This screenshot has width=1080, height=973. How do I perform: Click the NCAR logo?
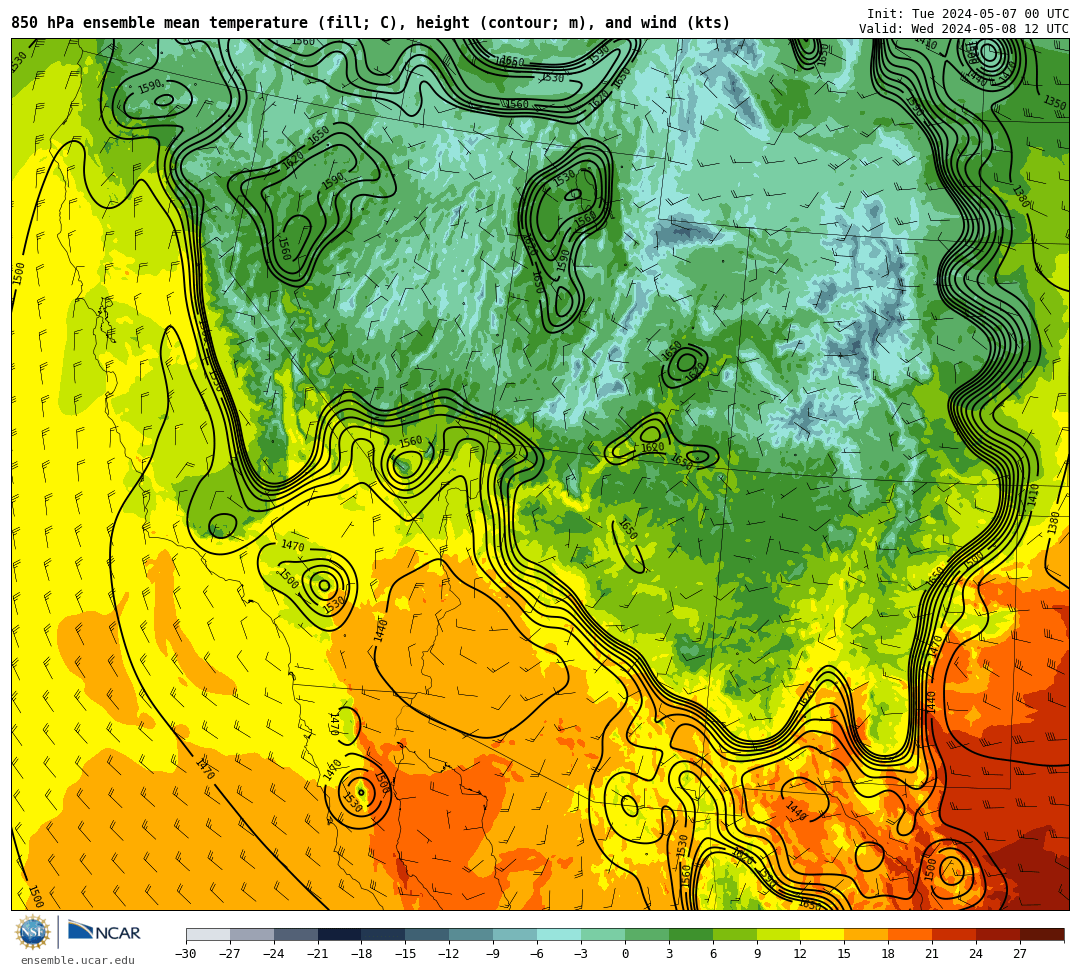pyautogui.click(x=104, y=933)
